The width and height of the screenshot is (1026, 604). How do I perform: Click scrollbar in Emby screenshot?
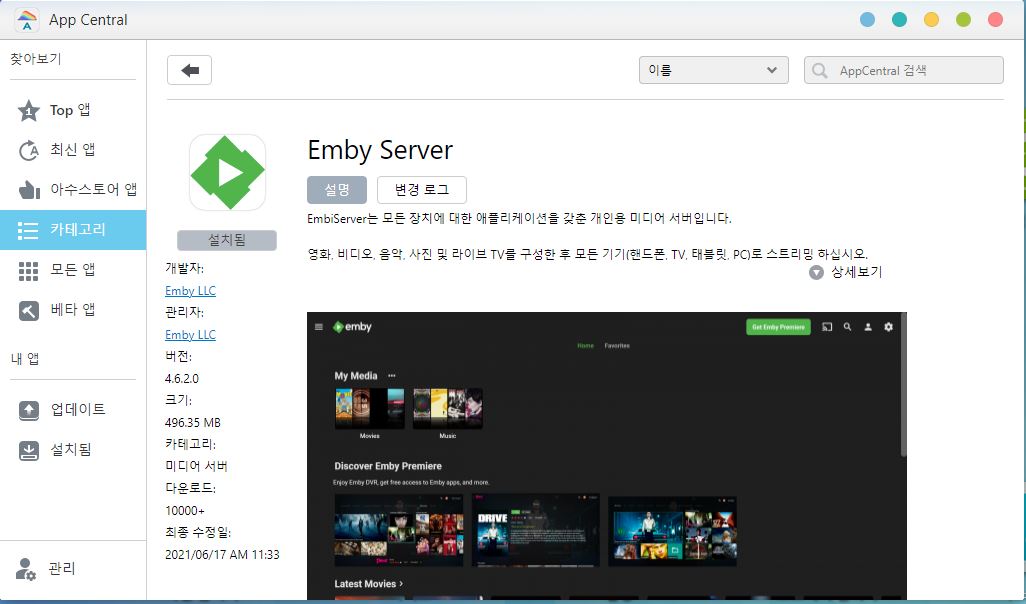click(x=903, y=386)
